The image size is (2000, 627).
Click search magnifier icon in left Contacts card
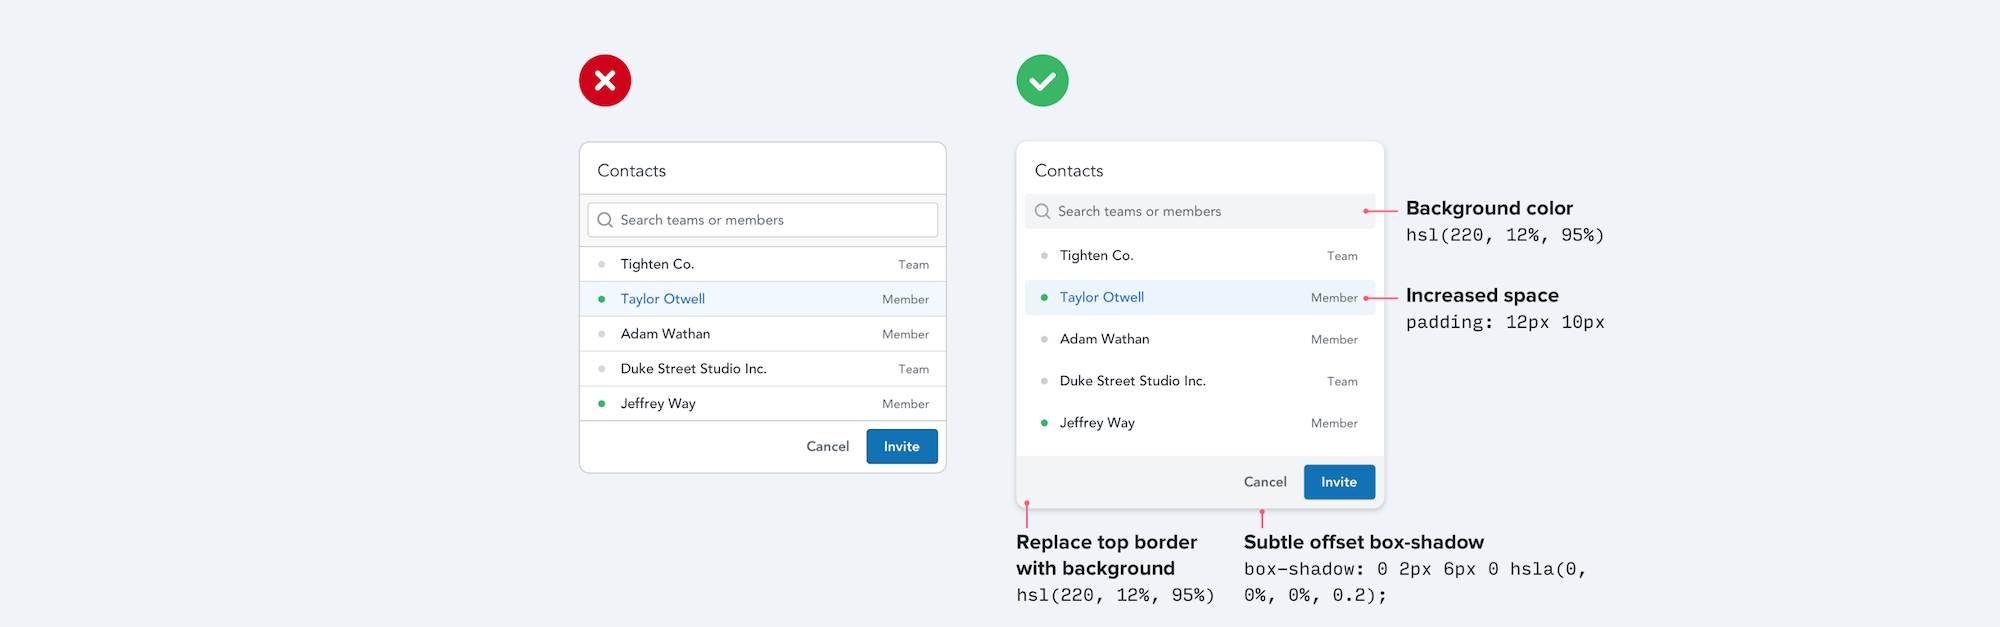[x=605, y=220]
